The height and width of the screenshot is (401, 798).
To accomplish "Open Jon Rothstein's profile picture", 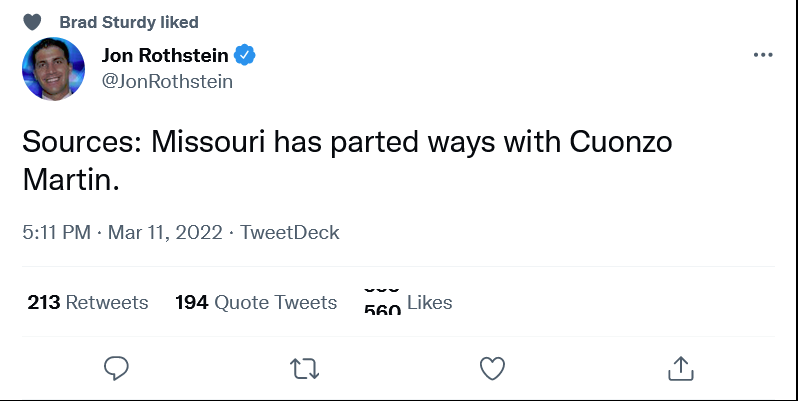I will 53,69.
